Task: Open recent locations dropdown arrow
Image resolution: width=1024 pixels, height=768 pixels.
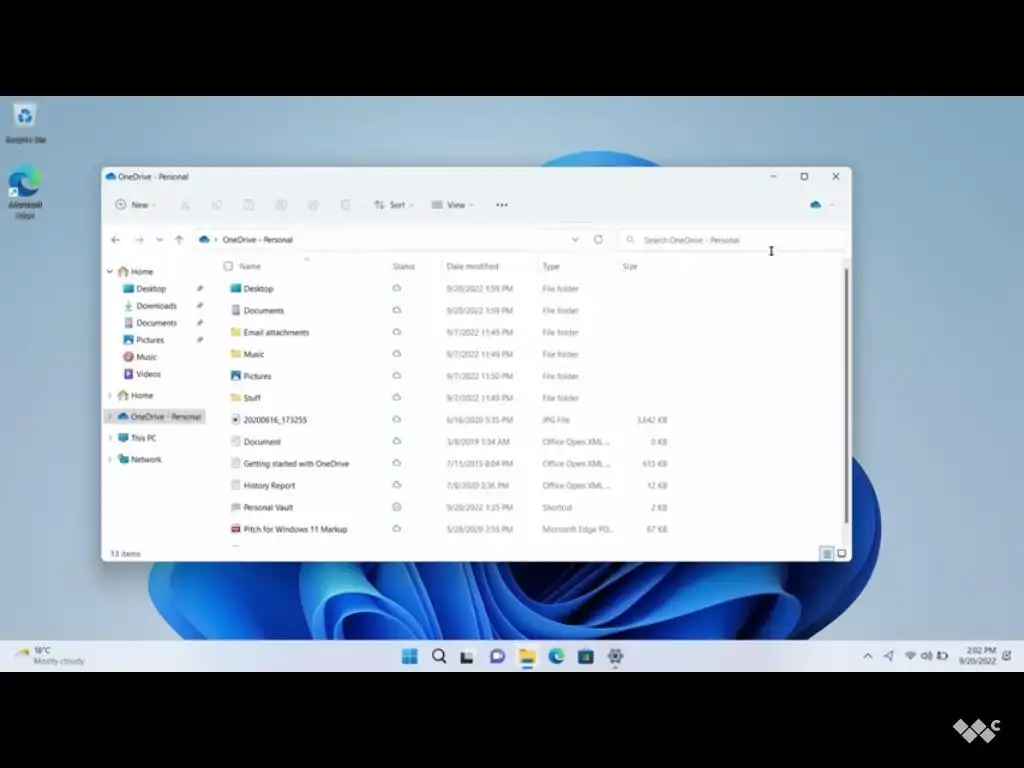Action: 159,240
